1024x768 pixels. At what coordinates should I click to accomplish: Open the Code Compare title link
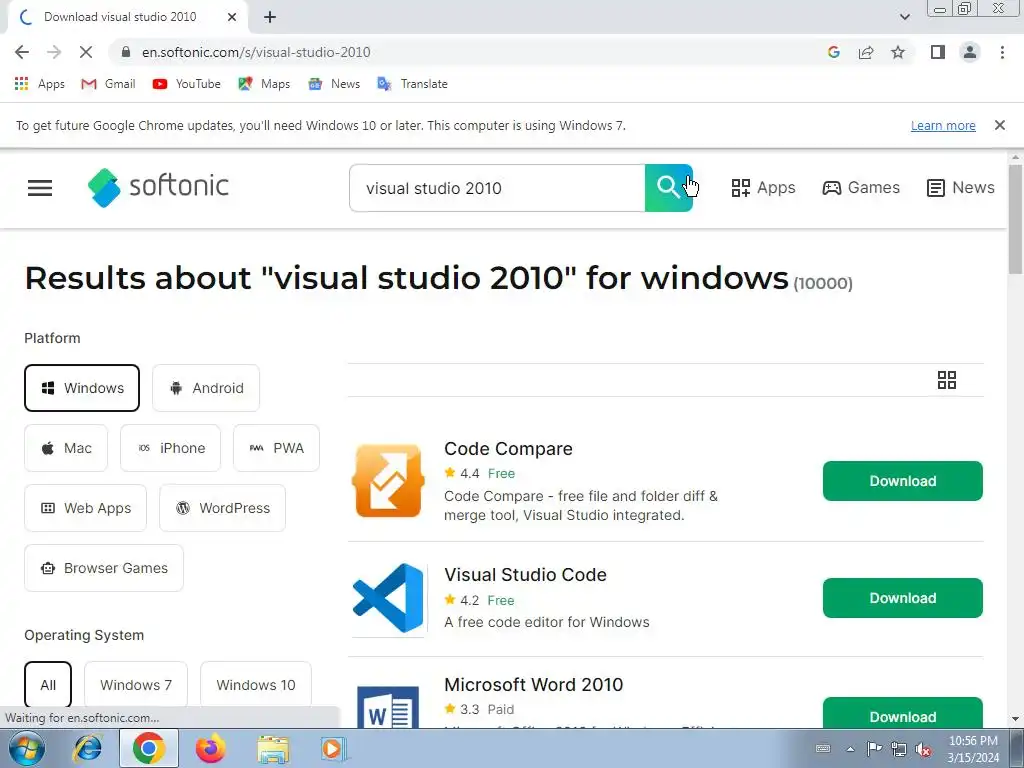point(508,449)
